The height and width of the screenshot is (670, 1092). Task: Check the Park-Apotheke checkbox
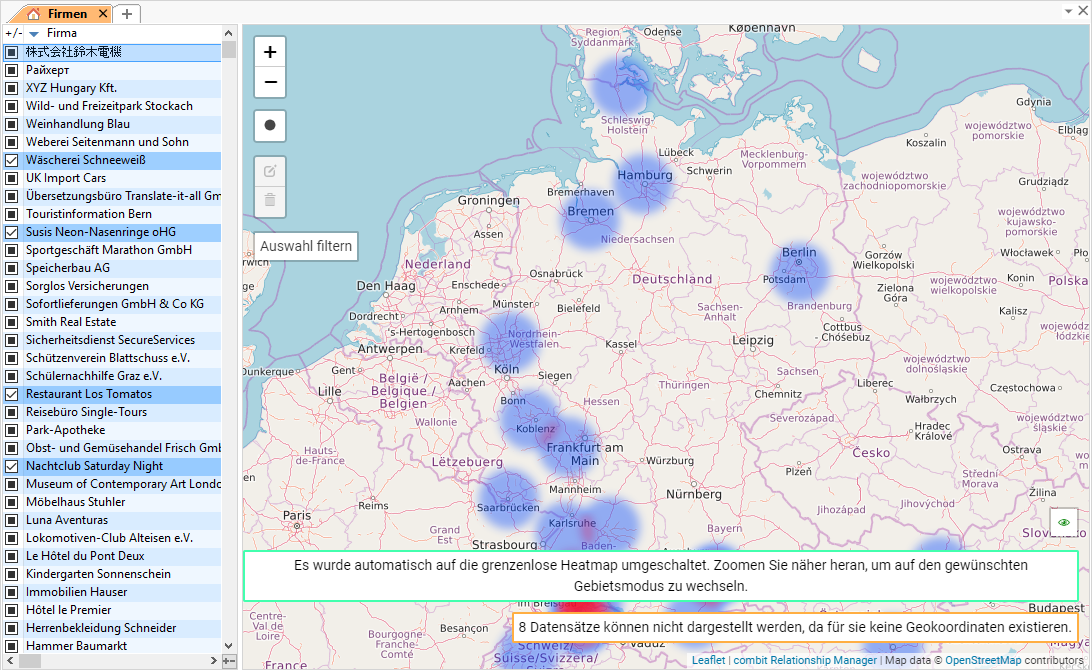click(11, 430)
